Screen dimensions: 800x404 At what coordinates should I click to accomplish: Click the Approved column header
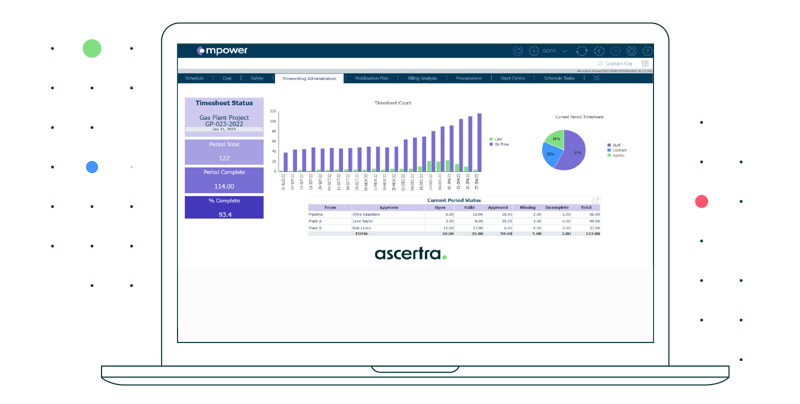(498, 208)
